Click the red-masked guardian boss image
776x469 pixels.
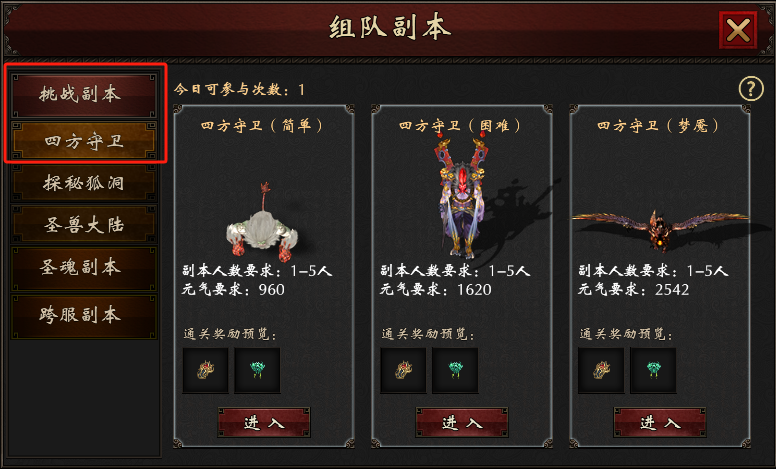462,198
